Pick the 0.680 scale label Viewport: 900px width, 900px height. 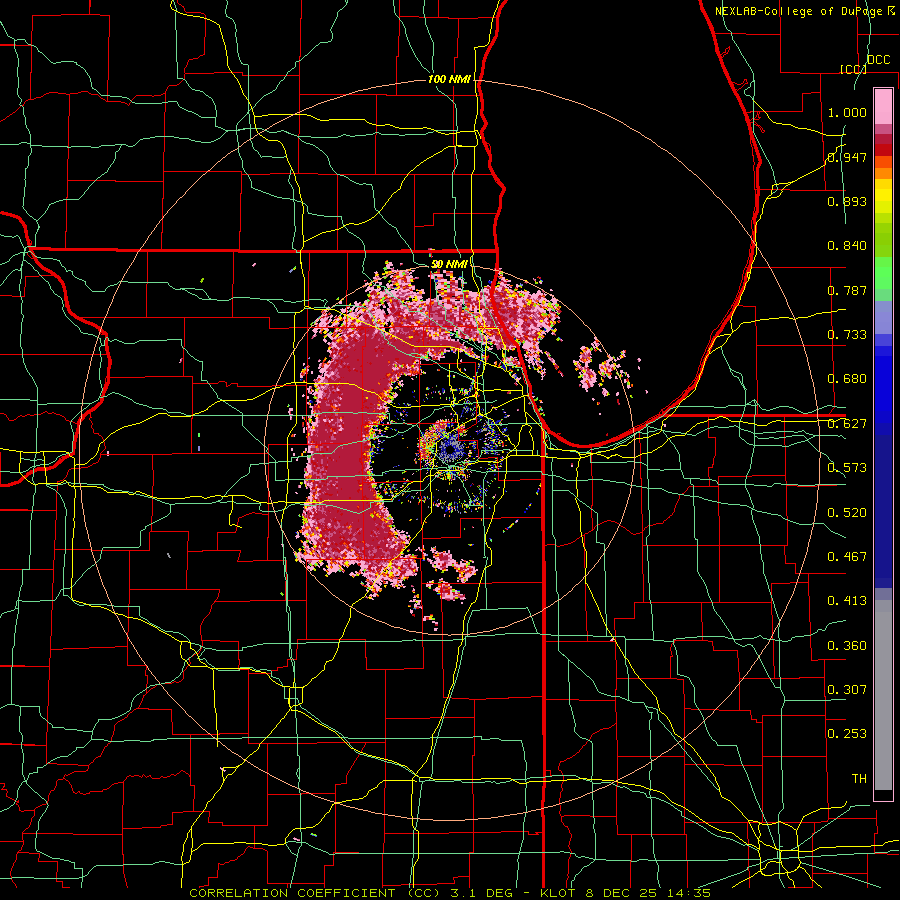point(847,379)
